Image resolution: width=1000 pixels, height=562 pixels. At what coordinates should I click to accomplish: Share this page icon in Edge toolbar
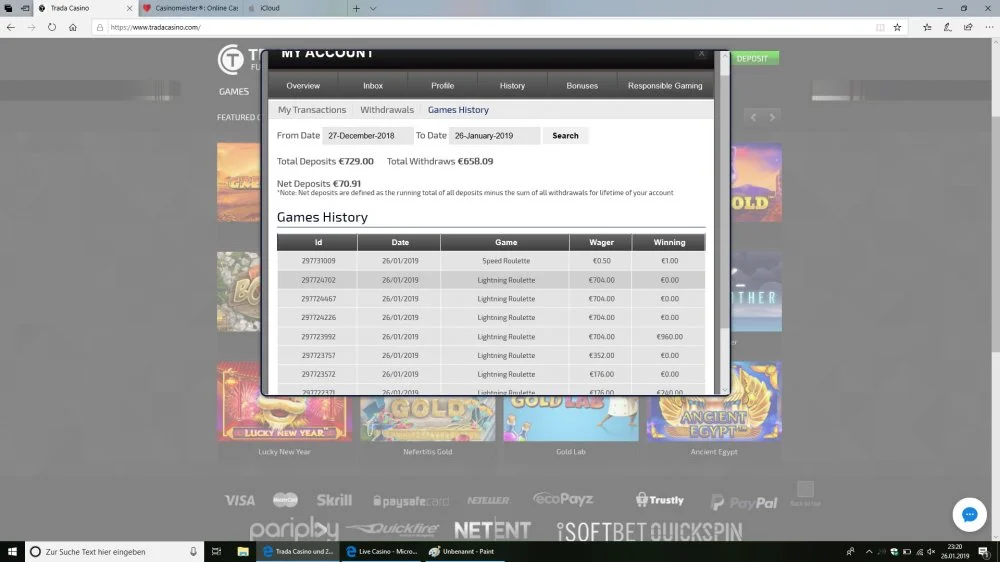(968, 27)
